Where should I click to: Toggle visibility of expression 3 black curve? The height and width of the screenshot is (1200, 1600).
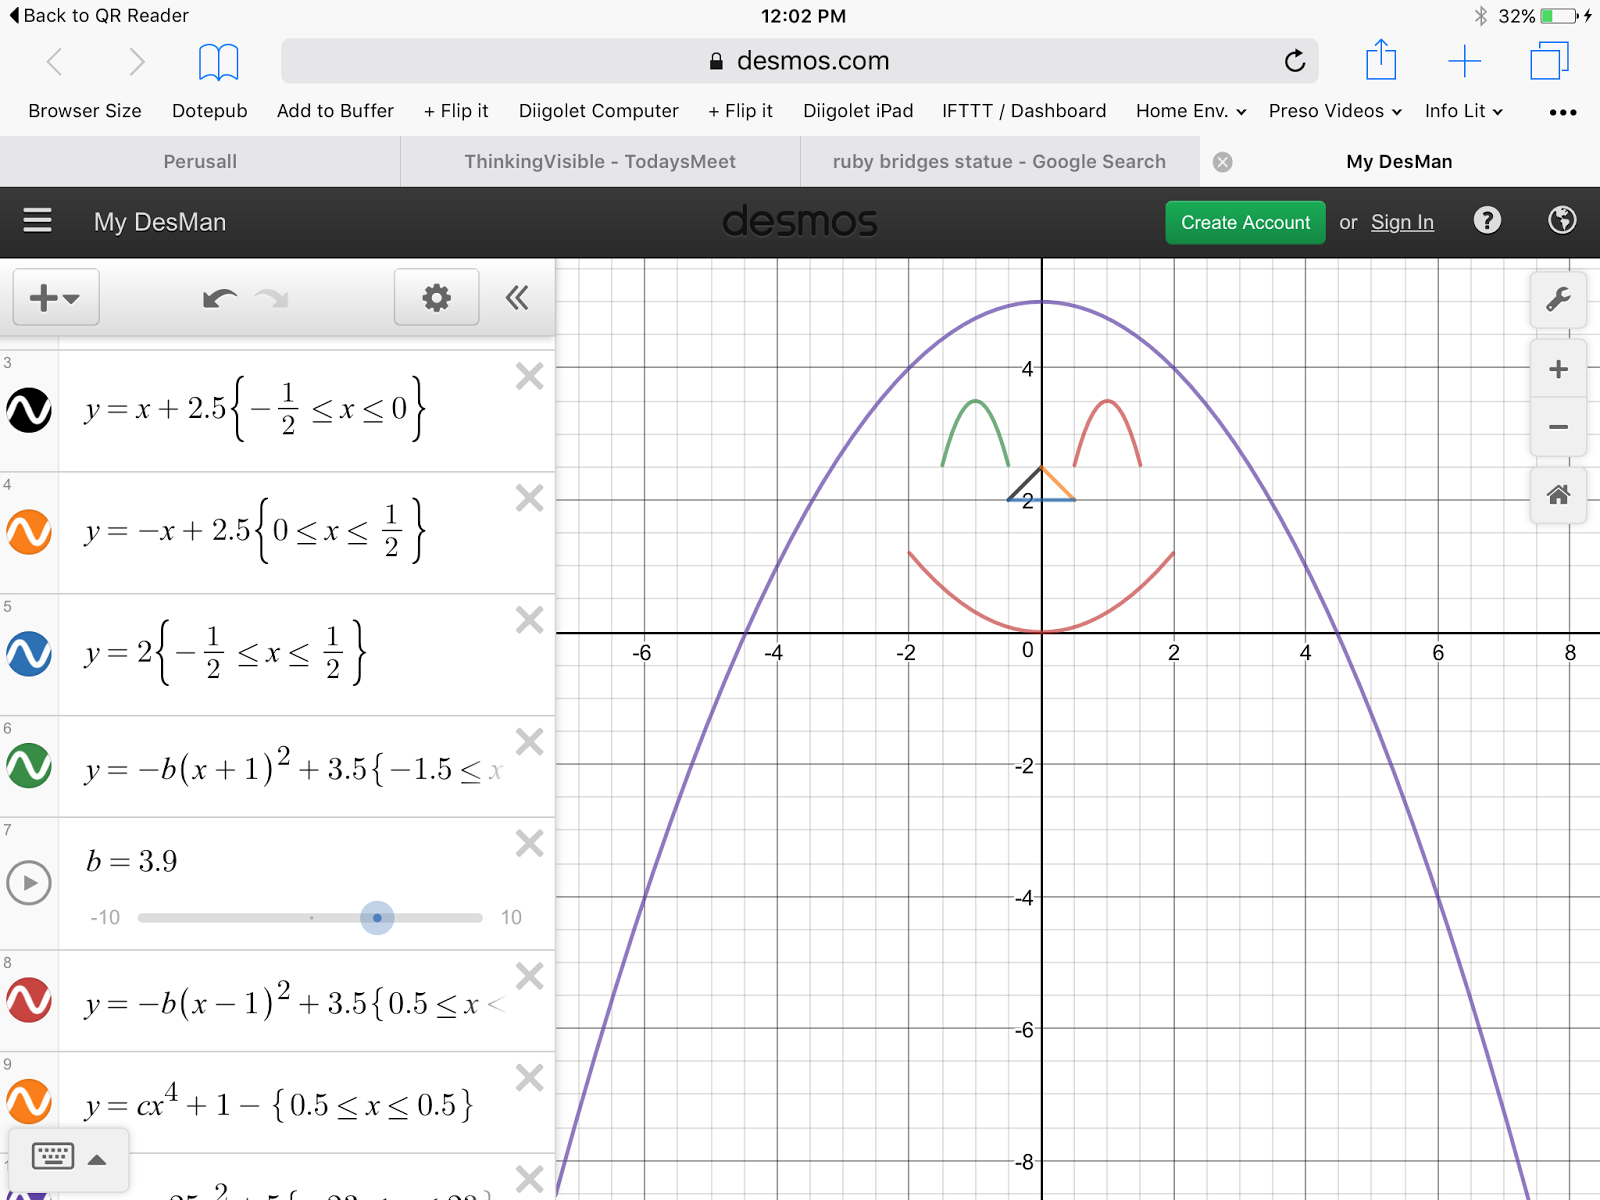29,410
